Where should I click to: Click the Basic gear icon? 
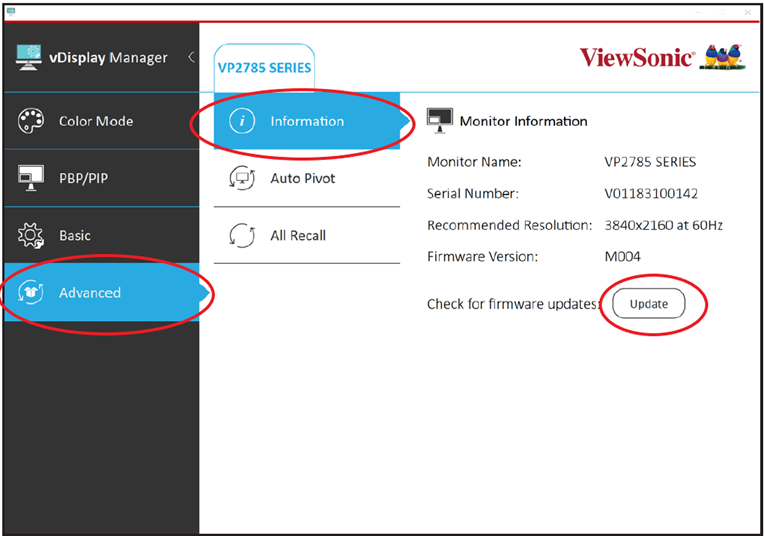[31, 235]
